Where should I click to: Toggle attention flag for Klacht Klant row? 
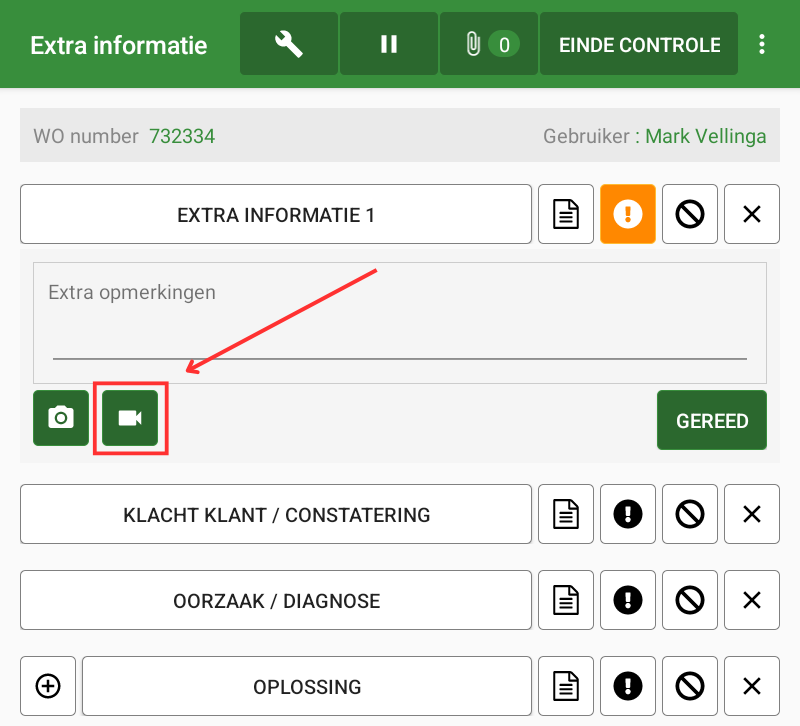[628, 515]
